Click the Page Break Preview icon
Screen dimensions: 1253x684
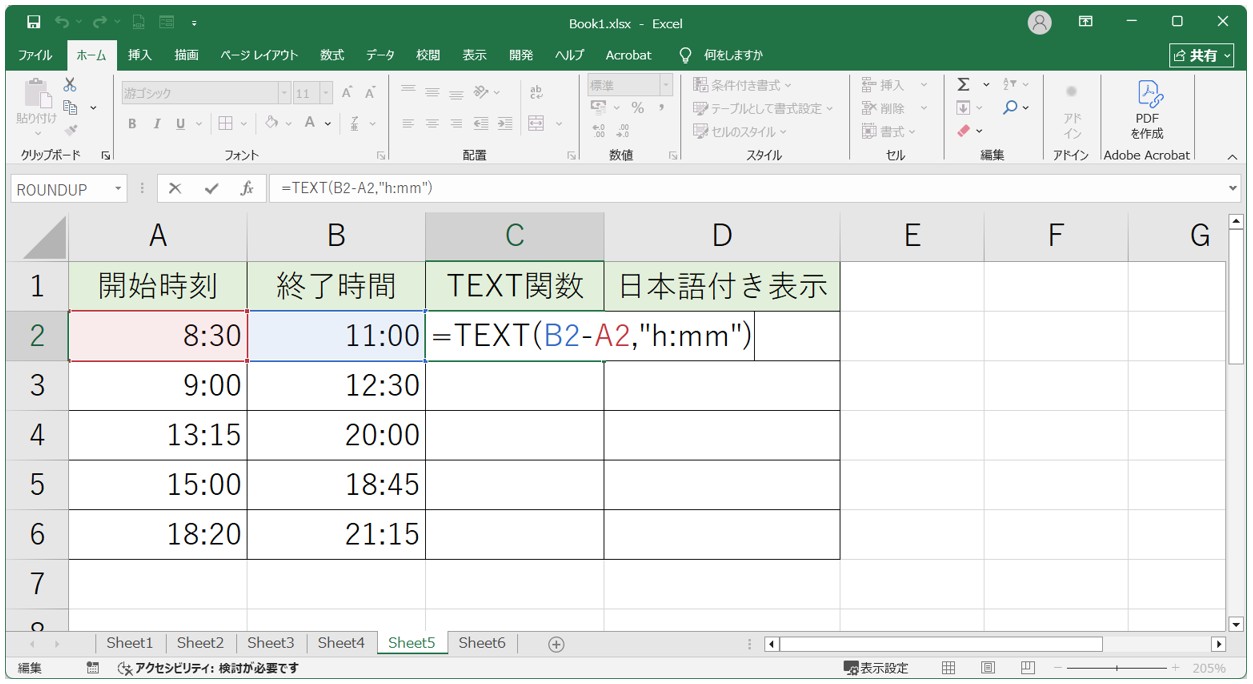[1027, 668]
